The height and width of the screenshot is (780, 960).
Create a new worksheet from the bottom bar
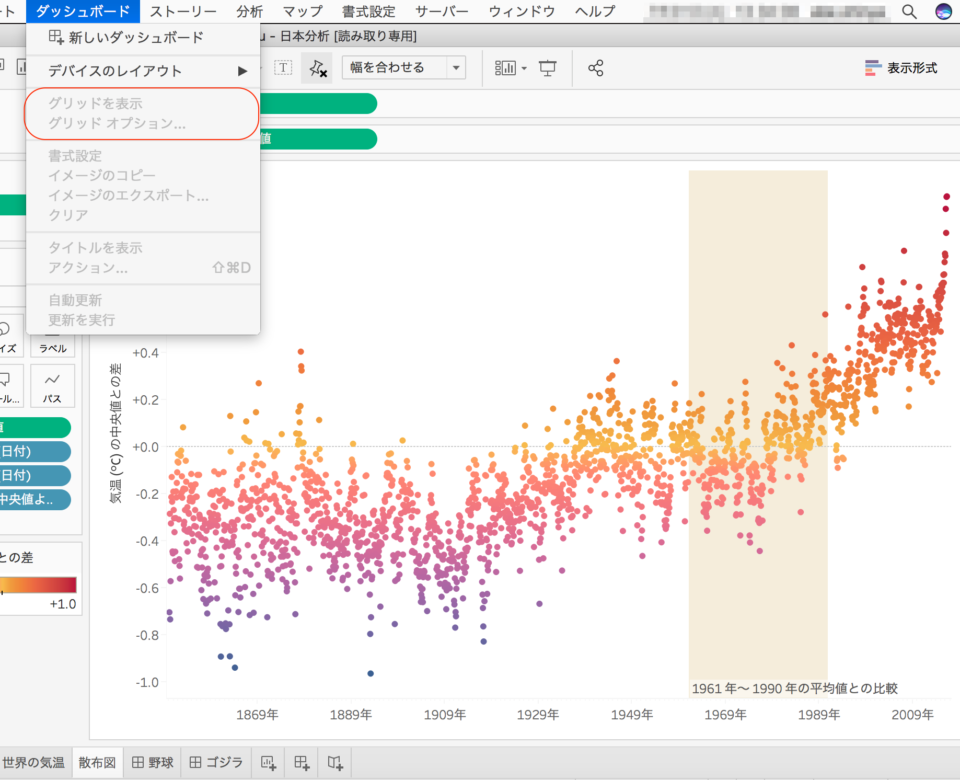[268, 761]
